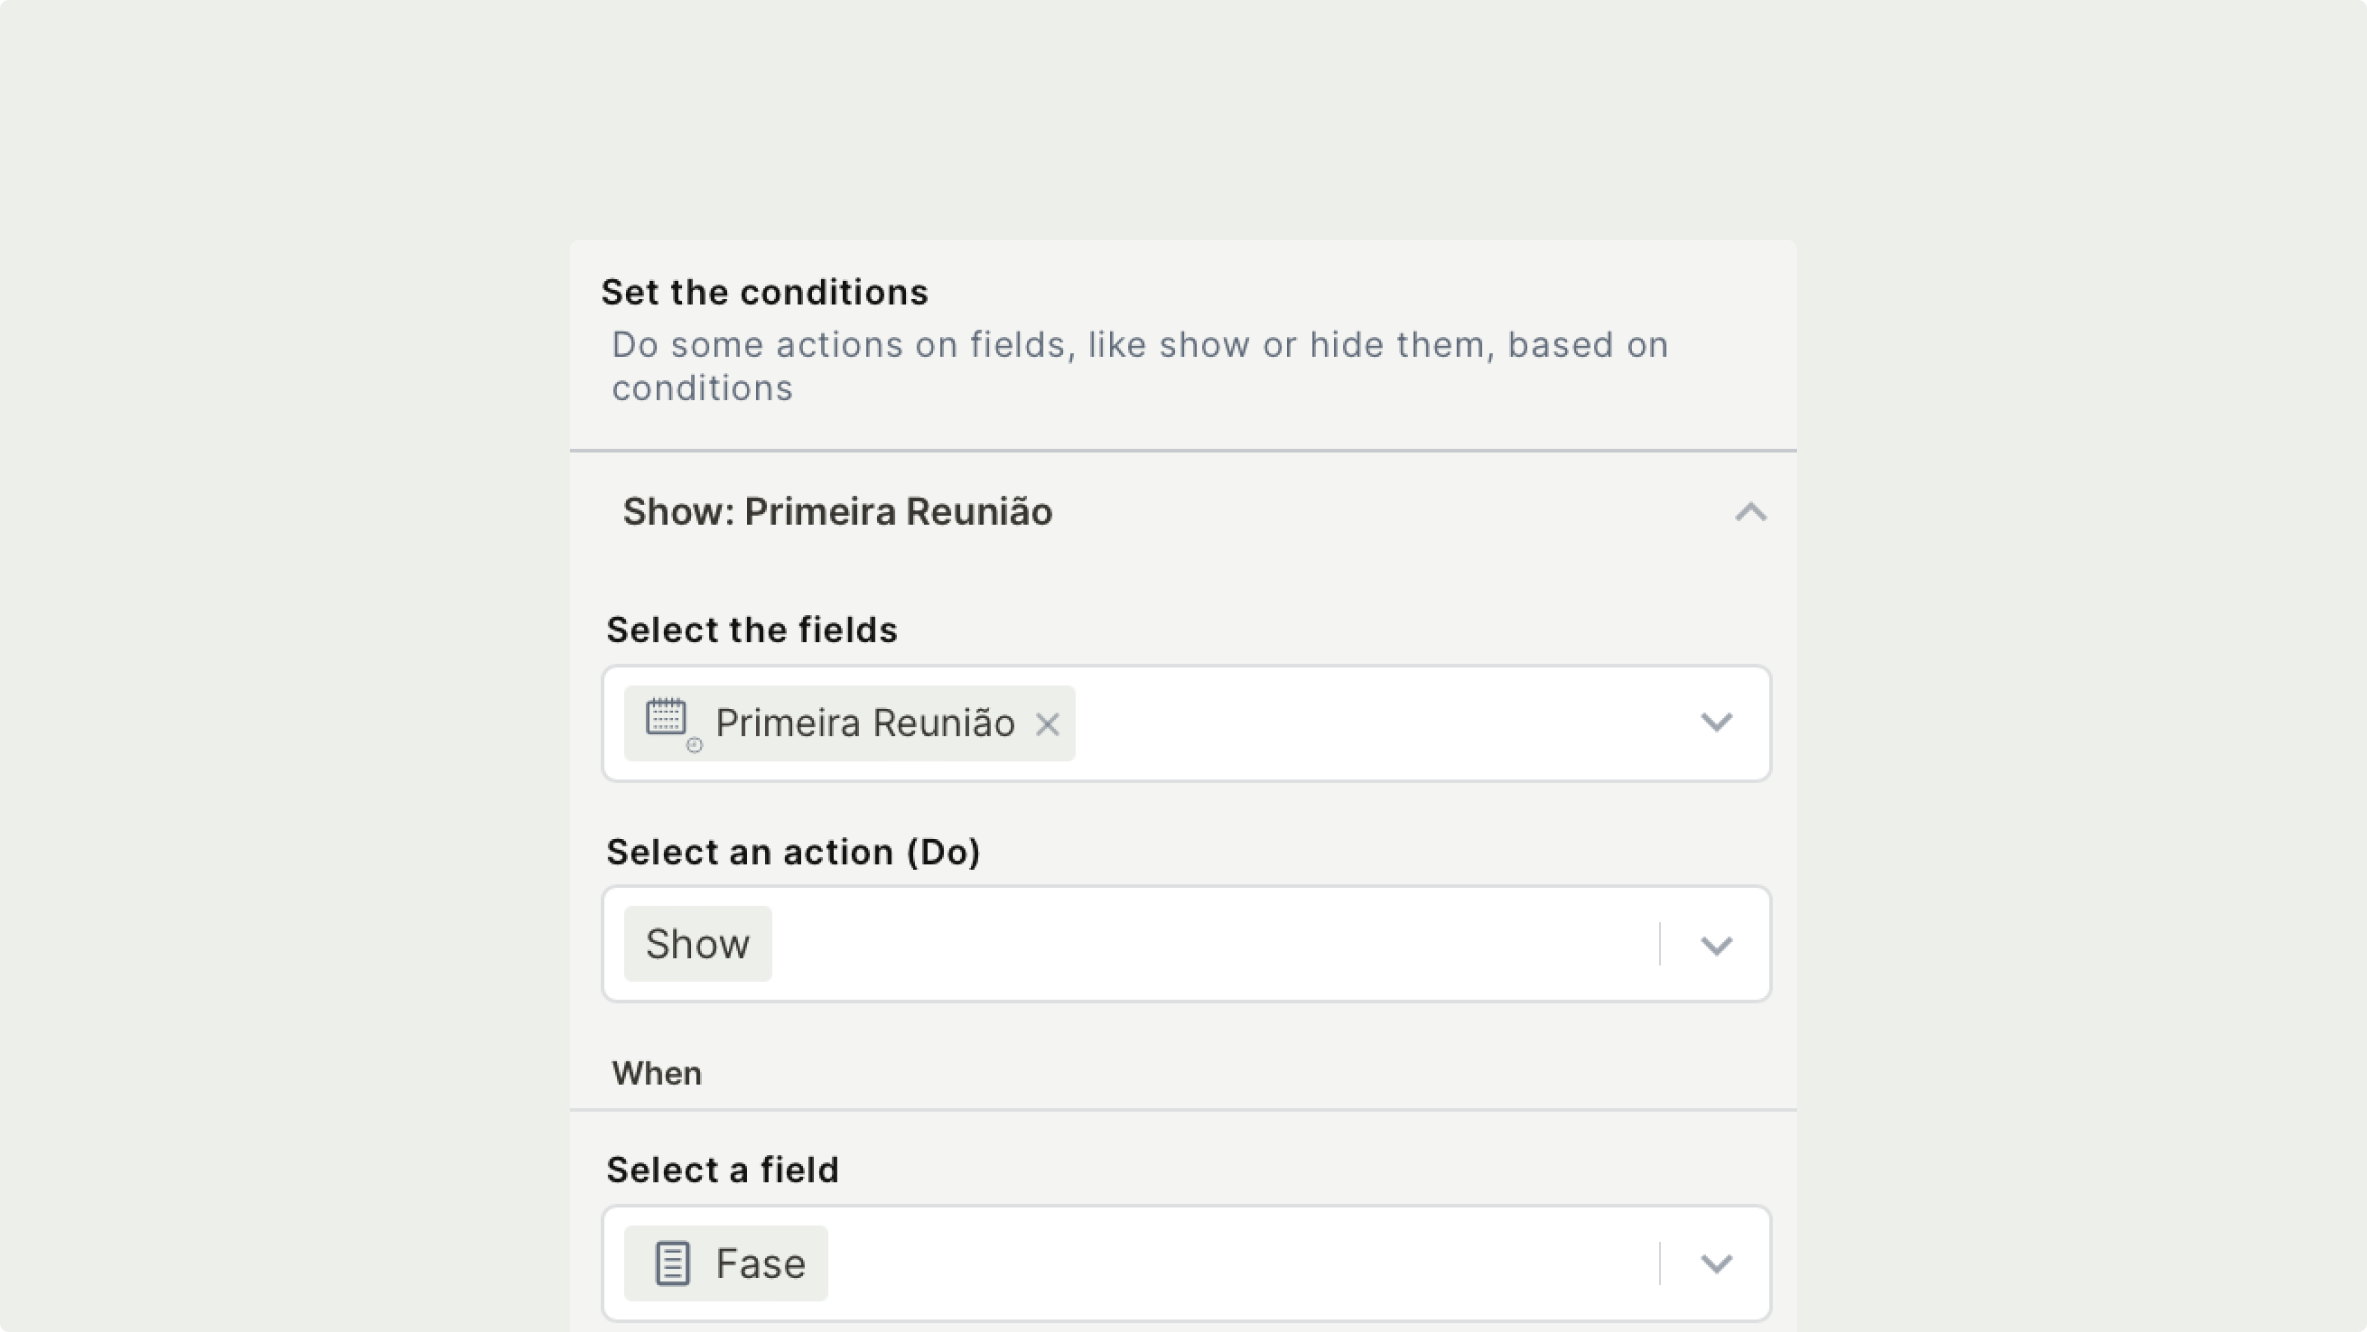Click the Select the fields label
This screenshot has height=1332, width=2367.
(x=751, y=630)
